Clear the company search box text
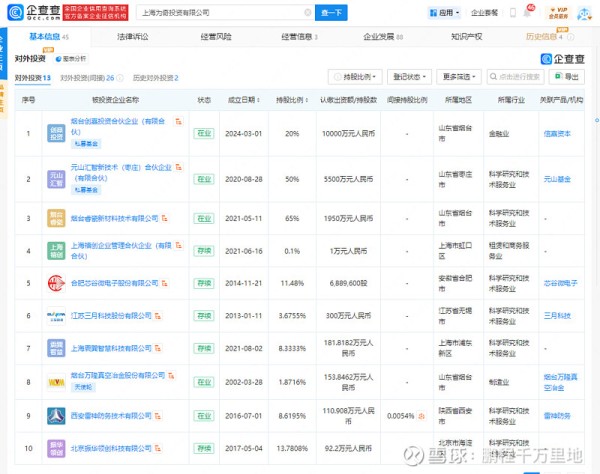Screen dimensions: 600x474 (307, 13)
